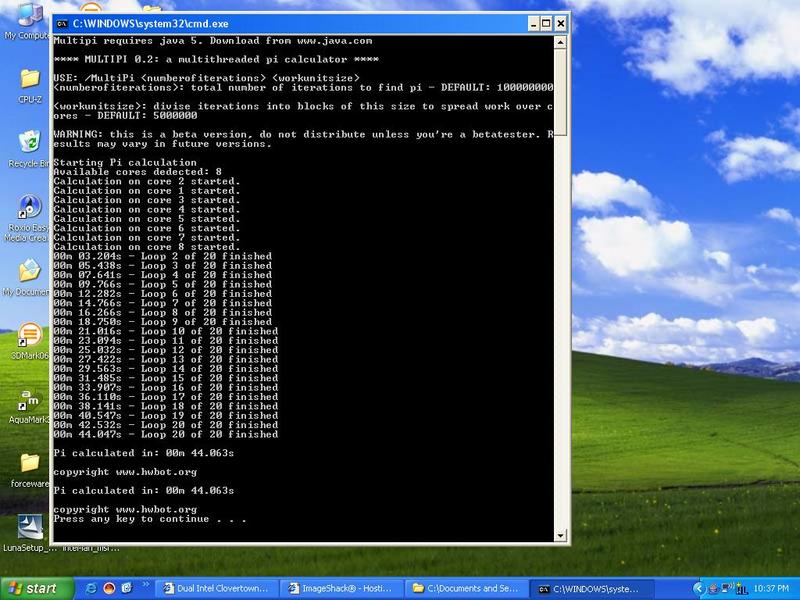Switch to Dual Intel Clovertown taskbar window
Screen dimensions: 800x600
coord(218,589)
